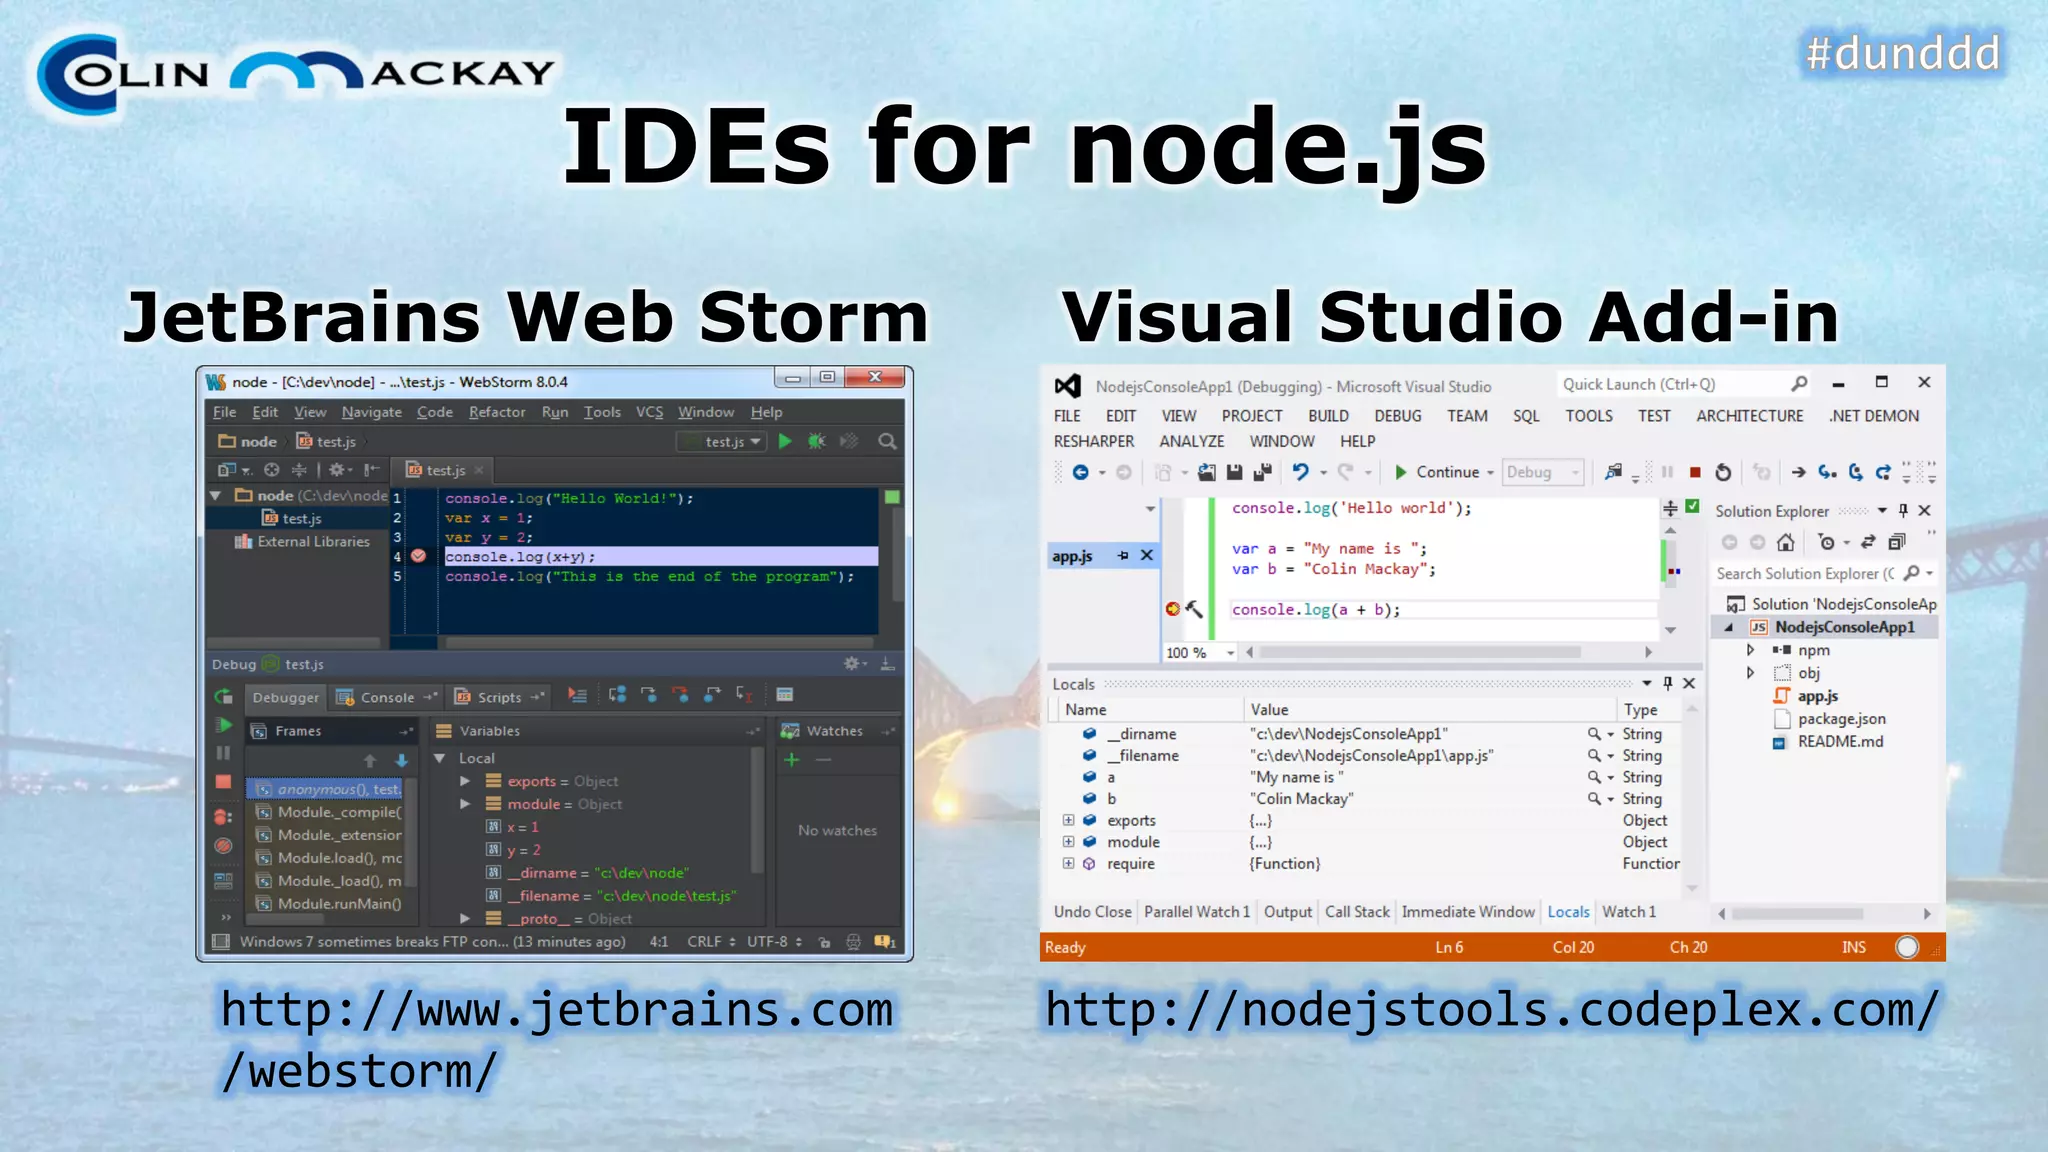Click the nodejstools.codeplex.com URL
This screenshot has height=1152, width=2048.
[x=1492, y=1010]
